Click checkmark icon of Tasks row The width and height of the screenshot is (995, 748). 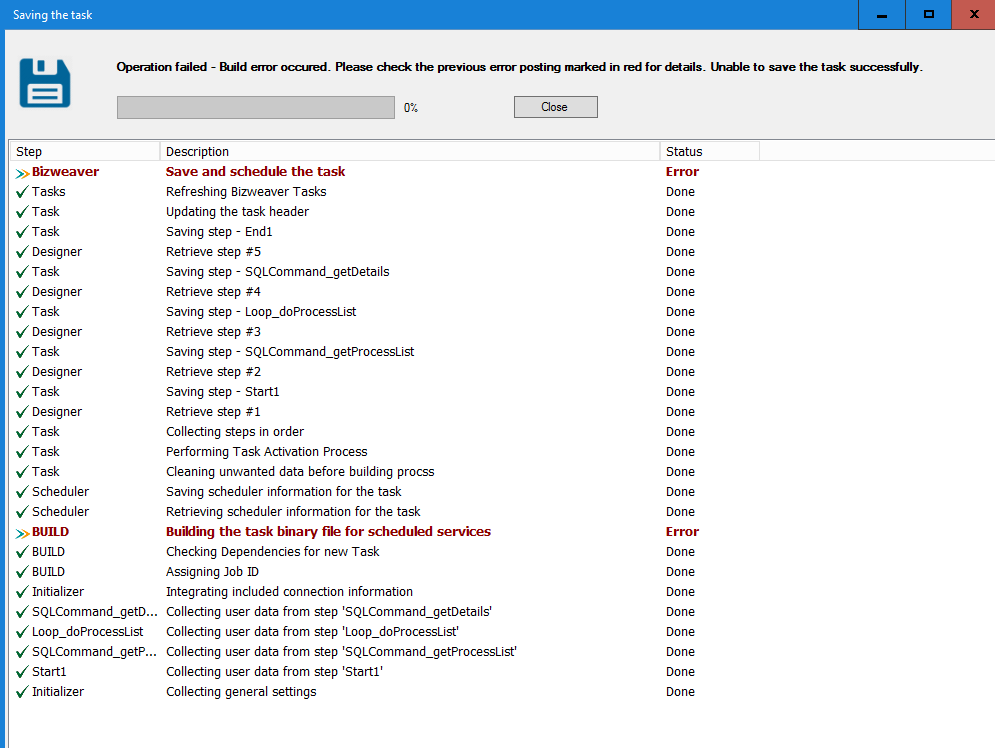(x=22, y=192)
